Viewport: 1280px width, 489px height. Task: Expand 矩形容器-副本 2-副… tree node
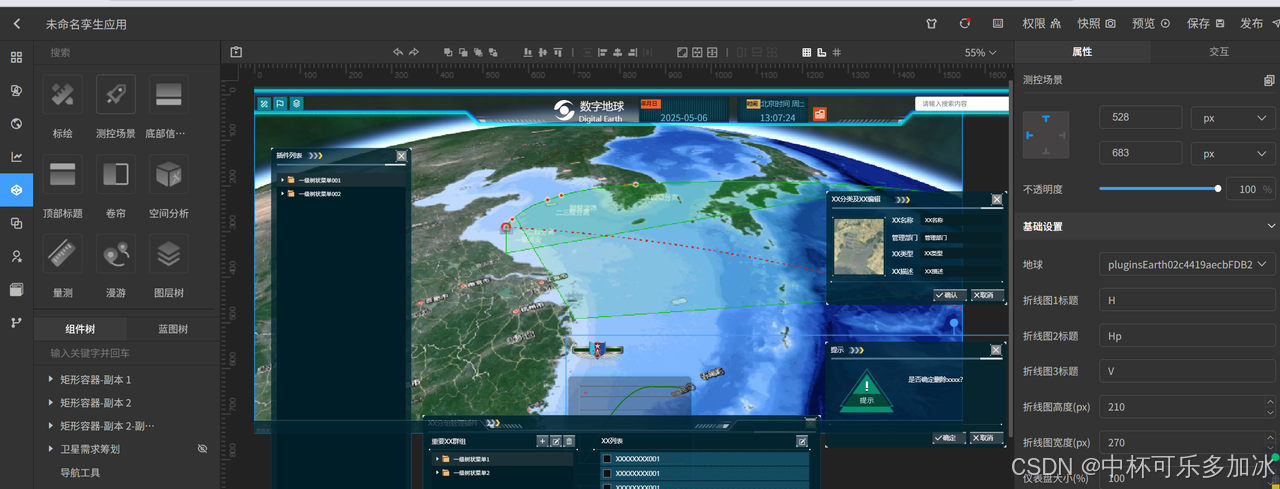51,426
